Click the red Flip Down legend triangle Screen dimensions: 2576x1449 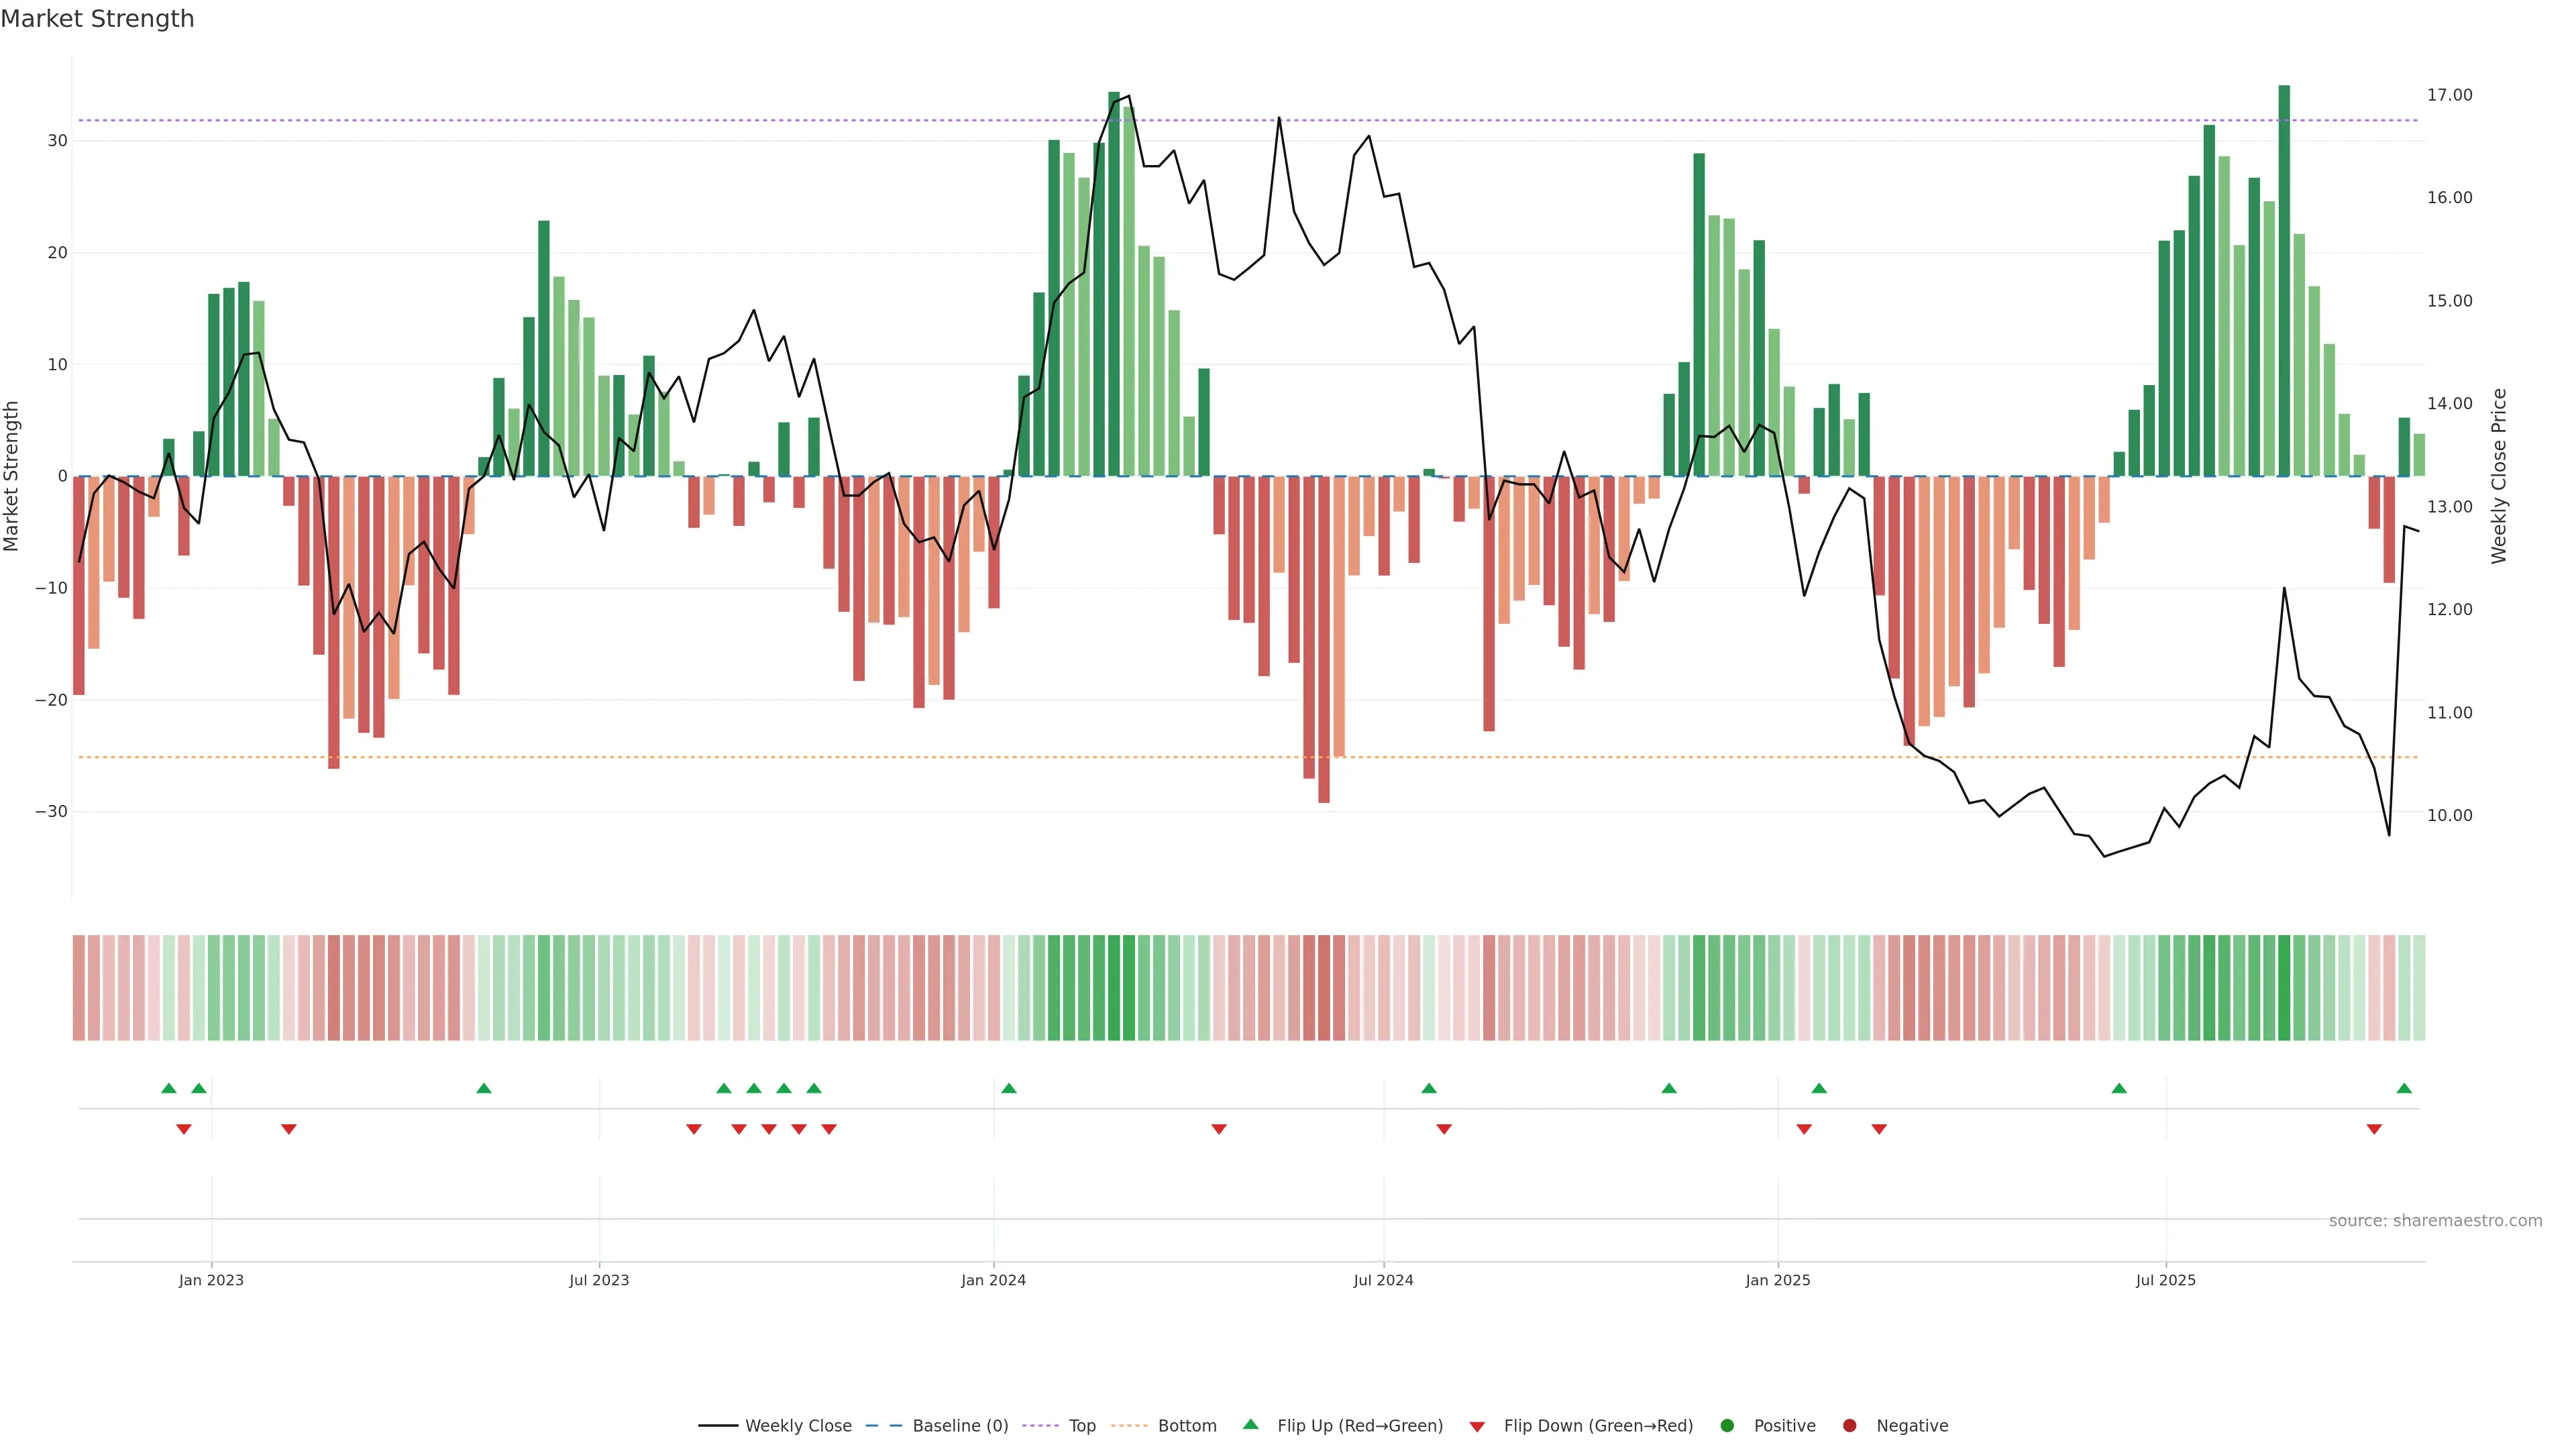click(x=1477, y=1426)
